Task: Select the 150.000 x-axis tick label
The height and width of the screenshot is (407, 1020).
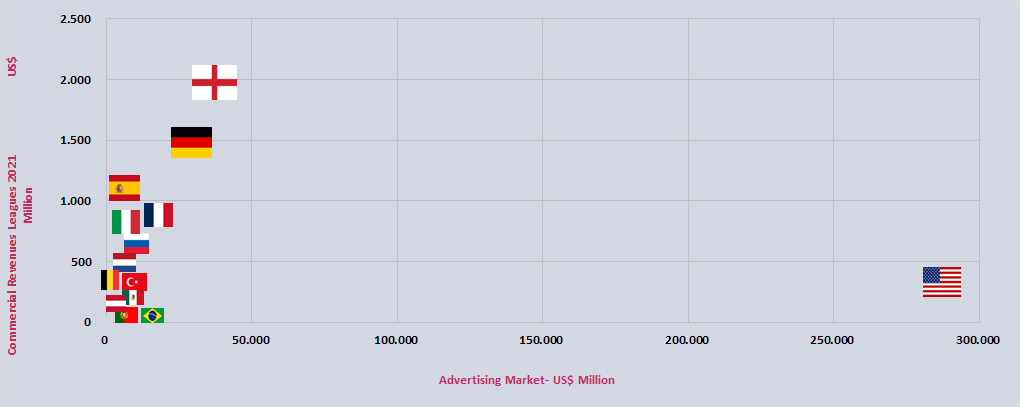Action: point(541,341)
